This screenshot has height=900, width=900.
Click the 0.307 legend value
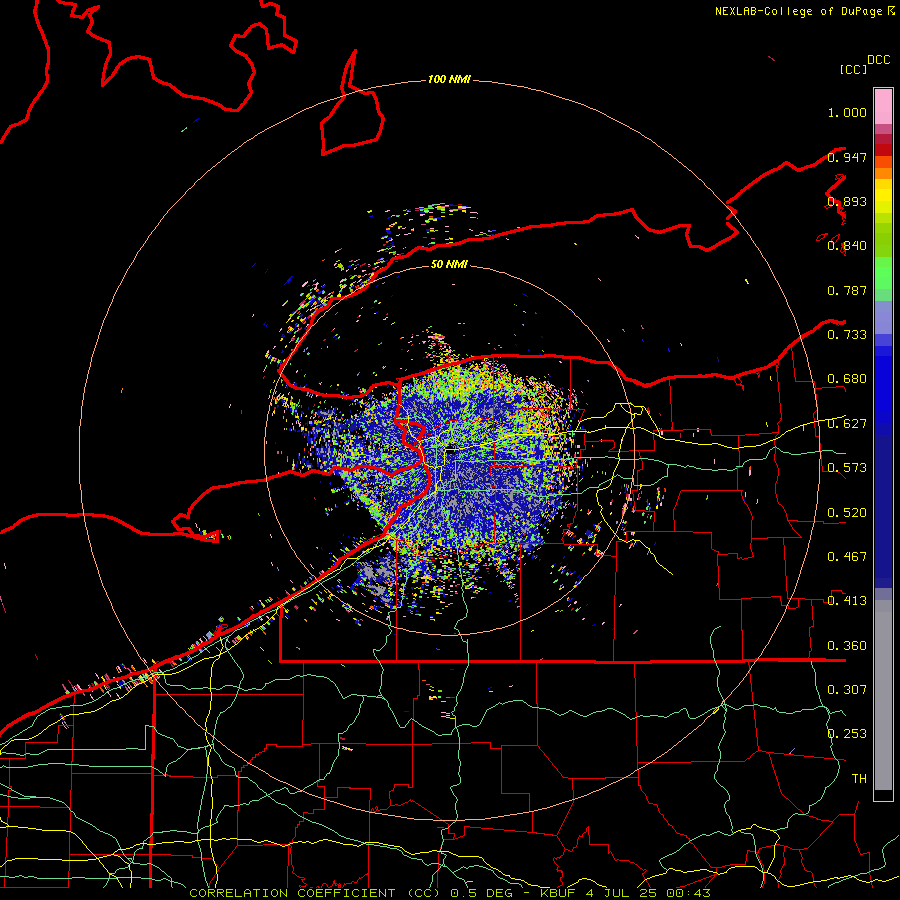(847, 690)
